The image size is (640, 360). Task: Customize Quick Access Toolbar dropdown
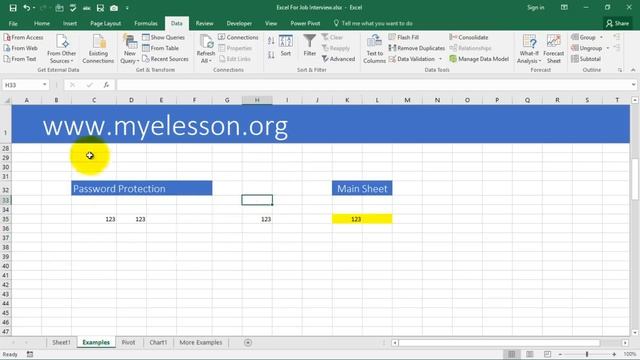[x=127, y=8]
